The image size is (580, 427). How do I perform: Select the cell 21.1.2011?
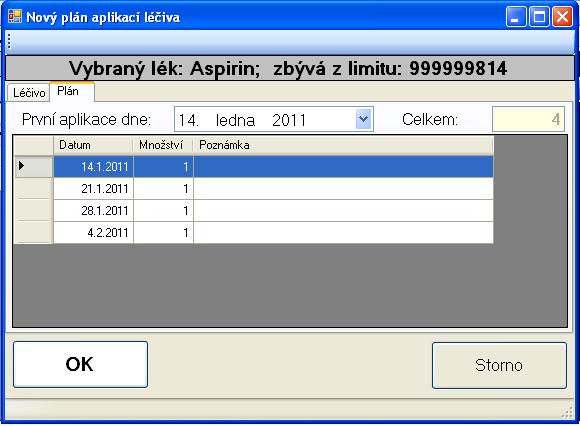[x=94, y=189]
